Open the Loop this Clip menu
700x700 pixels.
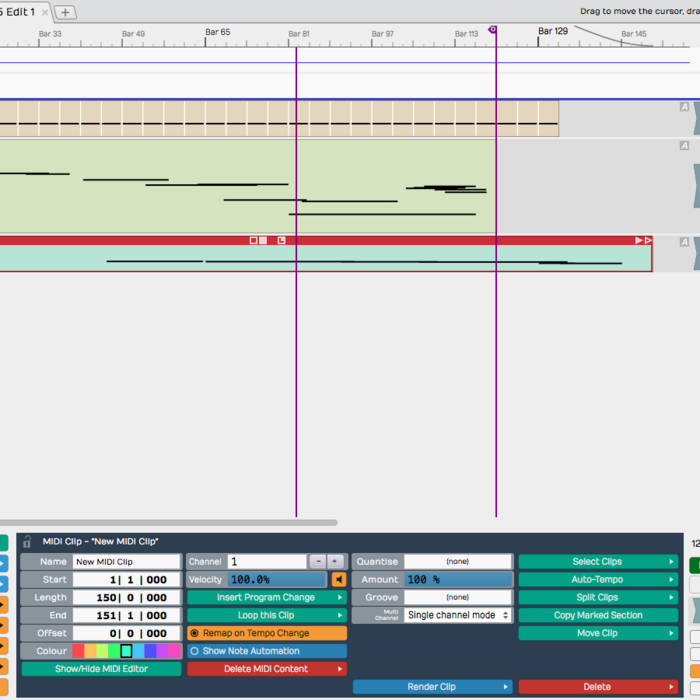(x=266, y=616)
